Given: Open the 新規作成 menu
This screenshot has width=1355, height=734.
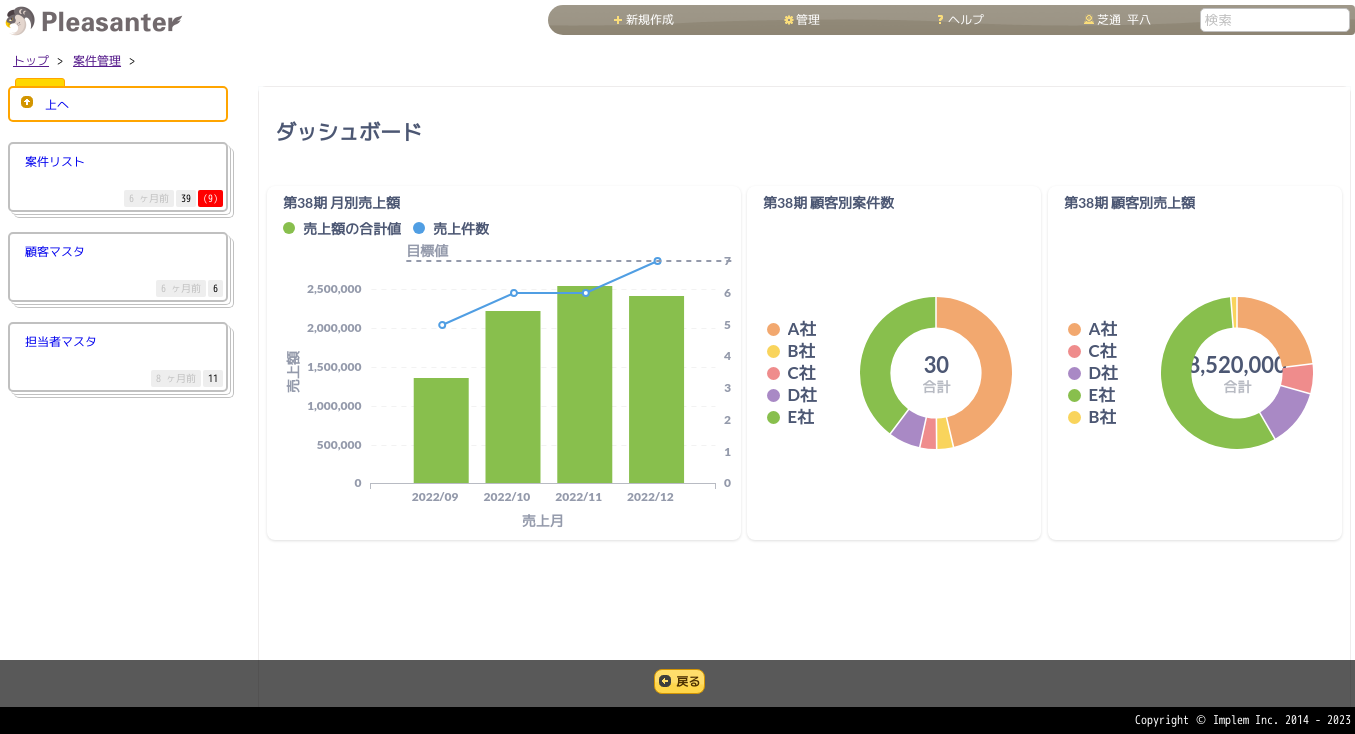Looking at the screenshot, I should (x=649, y=20).
